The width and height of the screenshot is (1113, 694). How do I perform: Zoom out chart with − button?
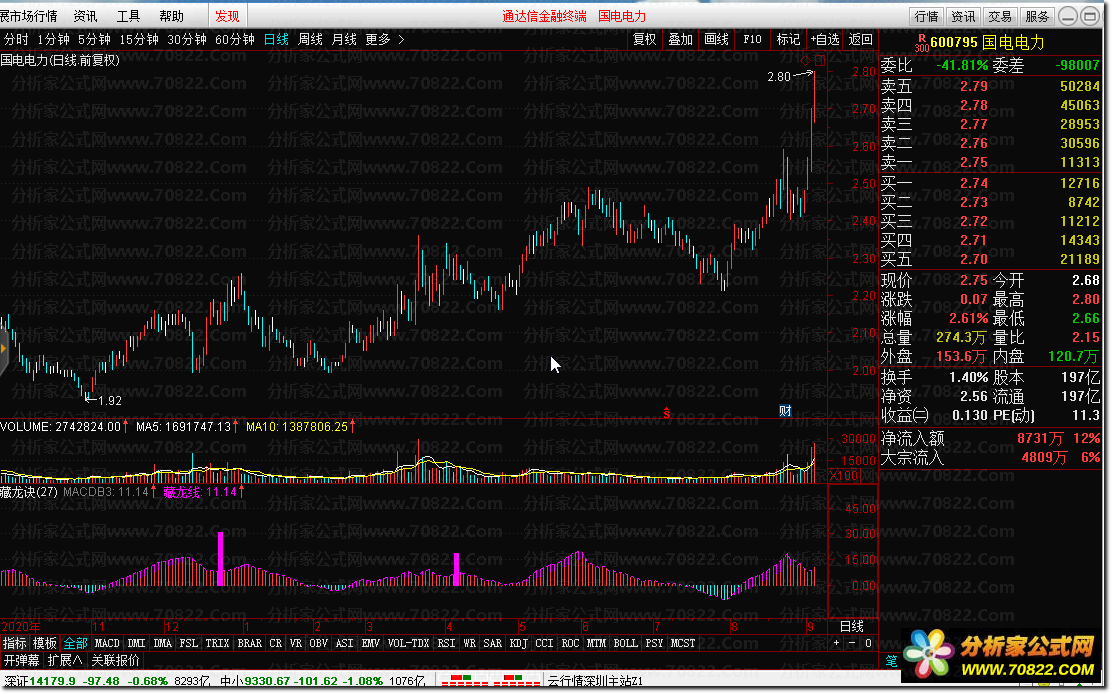[x=852, y=644]
